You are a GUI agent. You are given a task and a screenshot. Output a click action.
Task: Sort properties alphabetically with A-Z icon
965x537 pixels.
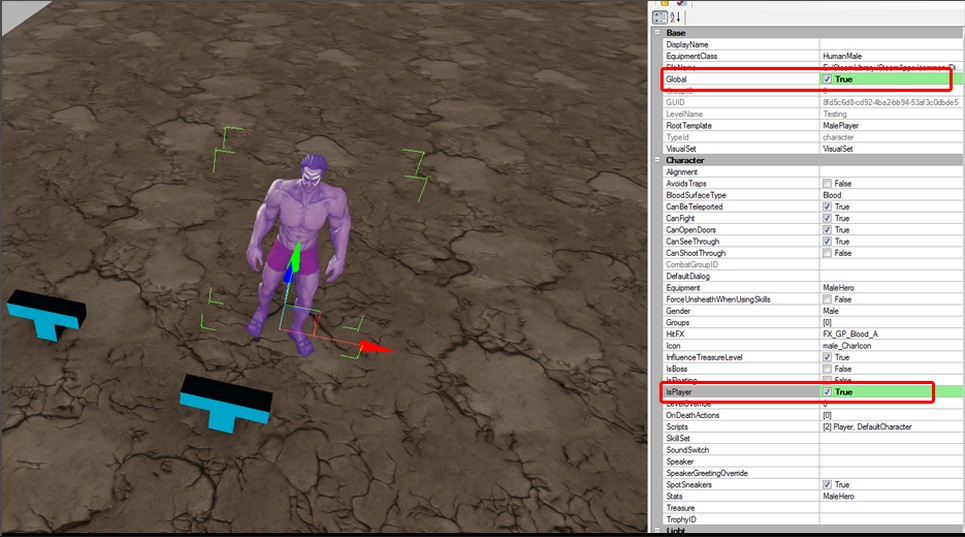pos(675,18)
